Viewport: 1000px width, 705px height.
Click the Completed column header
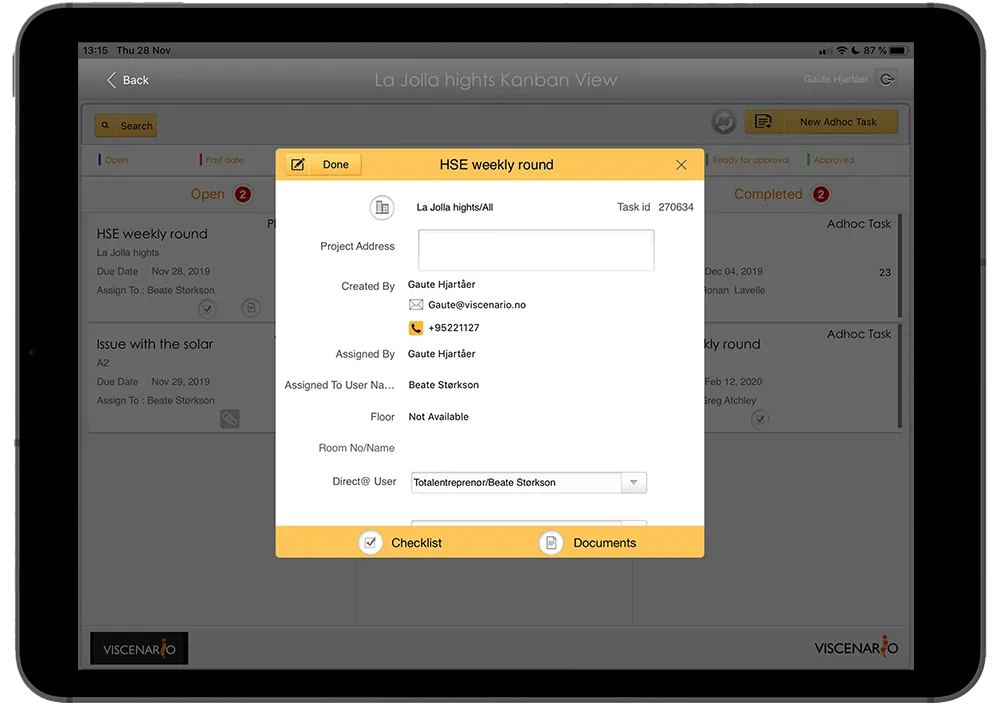tap(768, 194)
